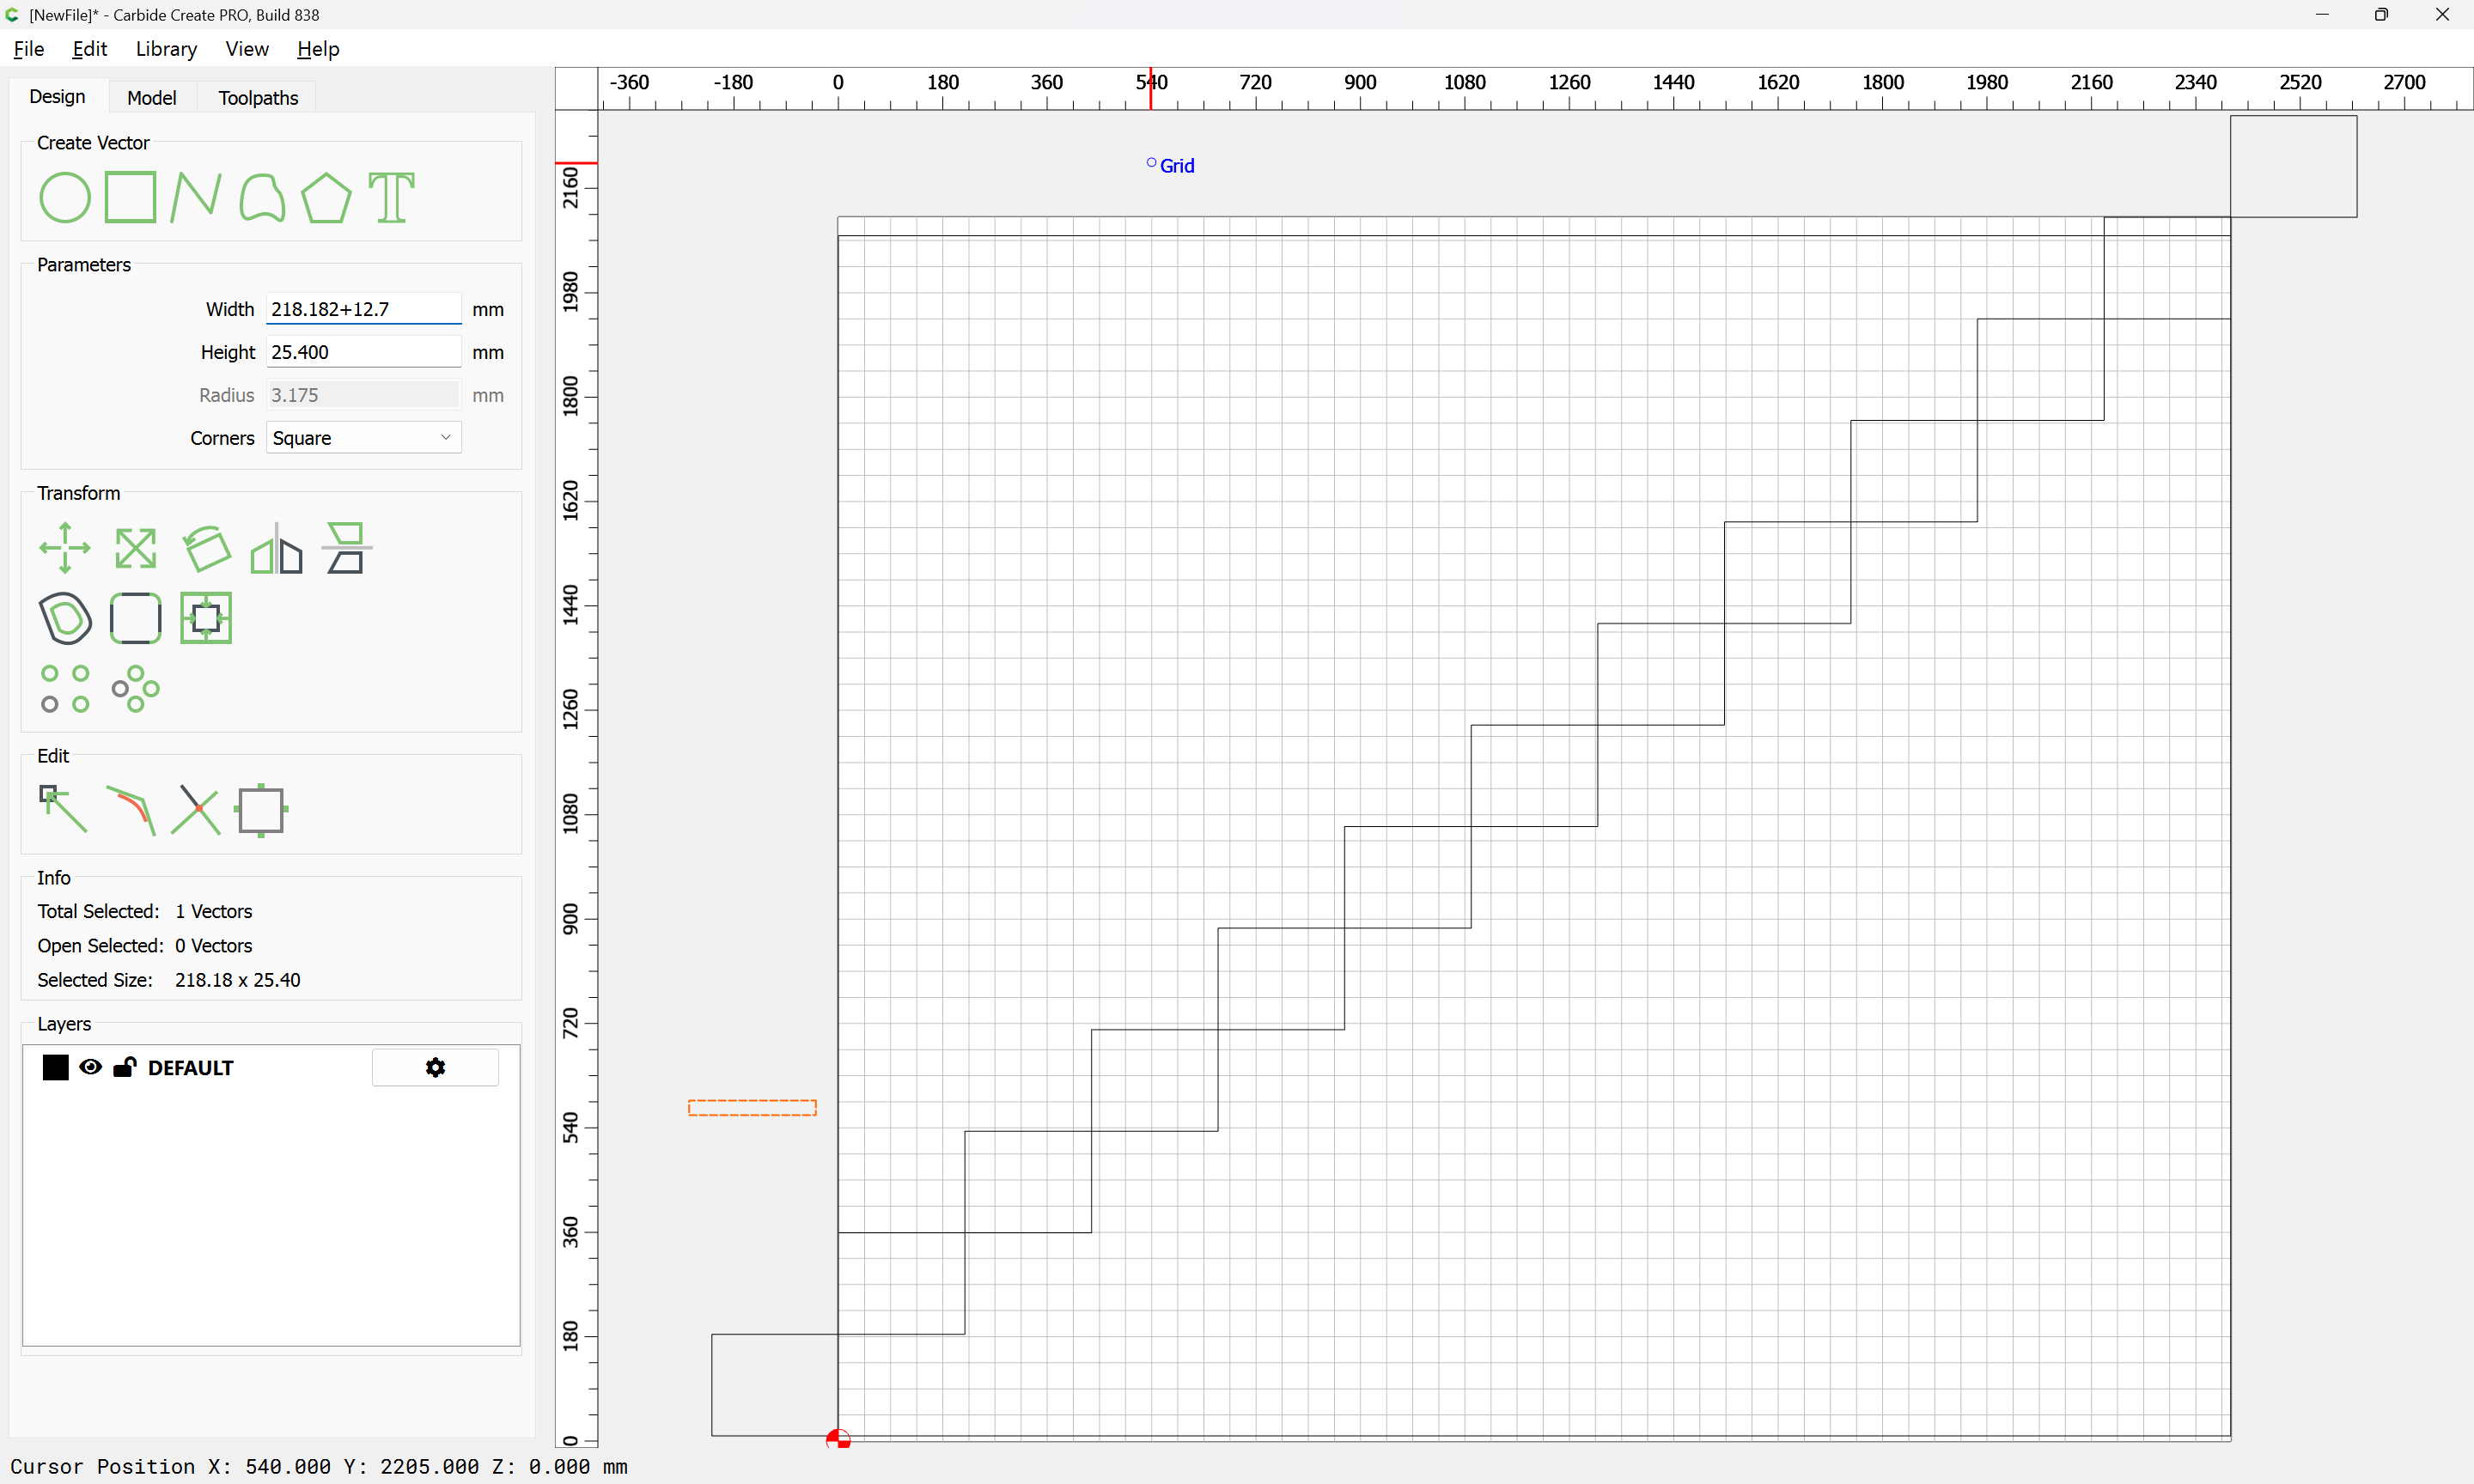Switch to the Toolpaths tab
The height and width of the screenshot is (1484, 2474).
click(258, 97)
